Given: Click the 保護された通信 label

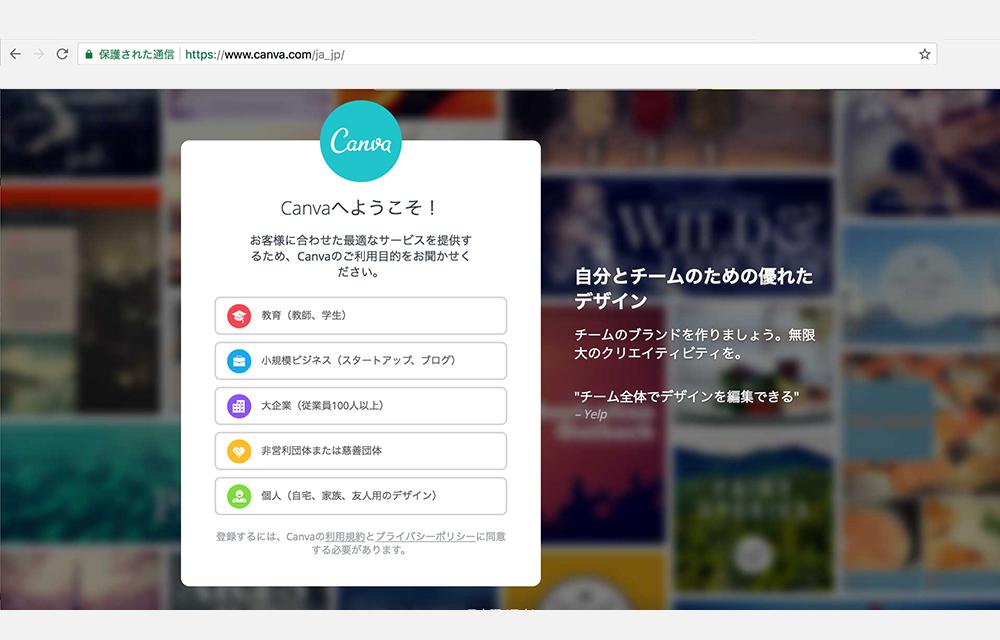Looking at the screenshot, I should point(136,54).
